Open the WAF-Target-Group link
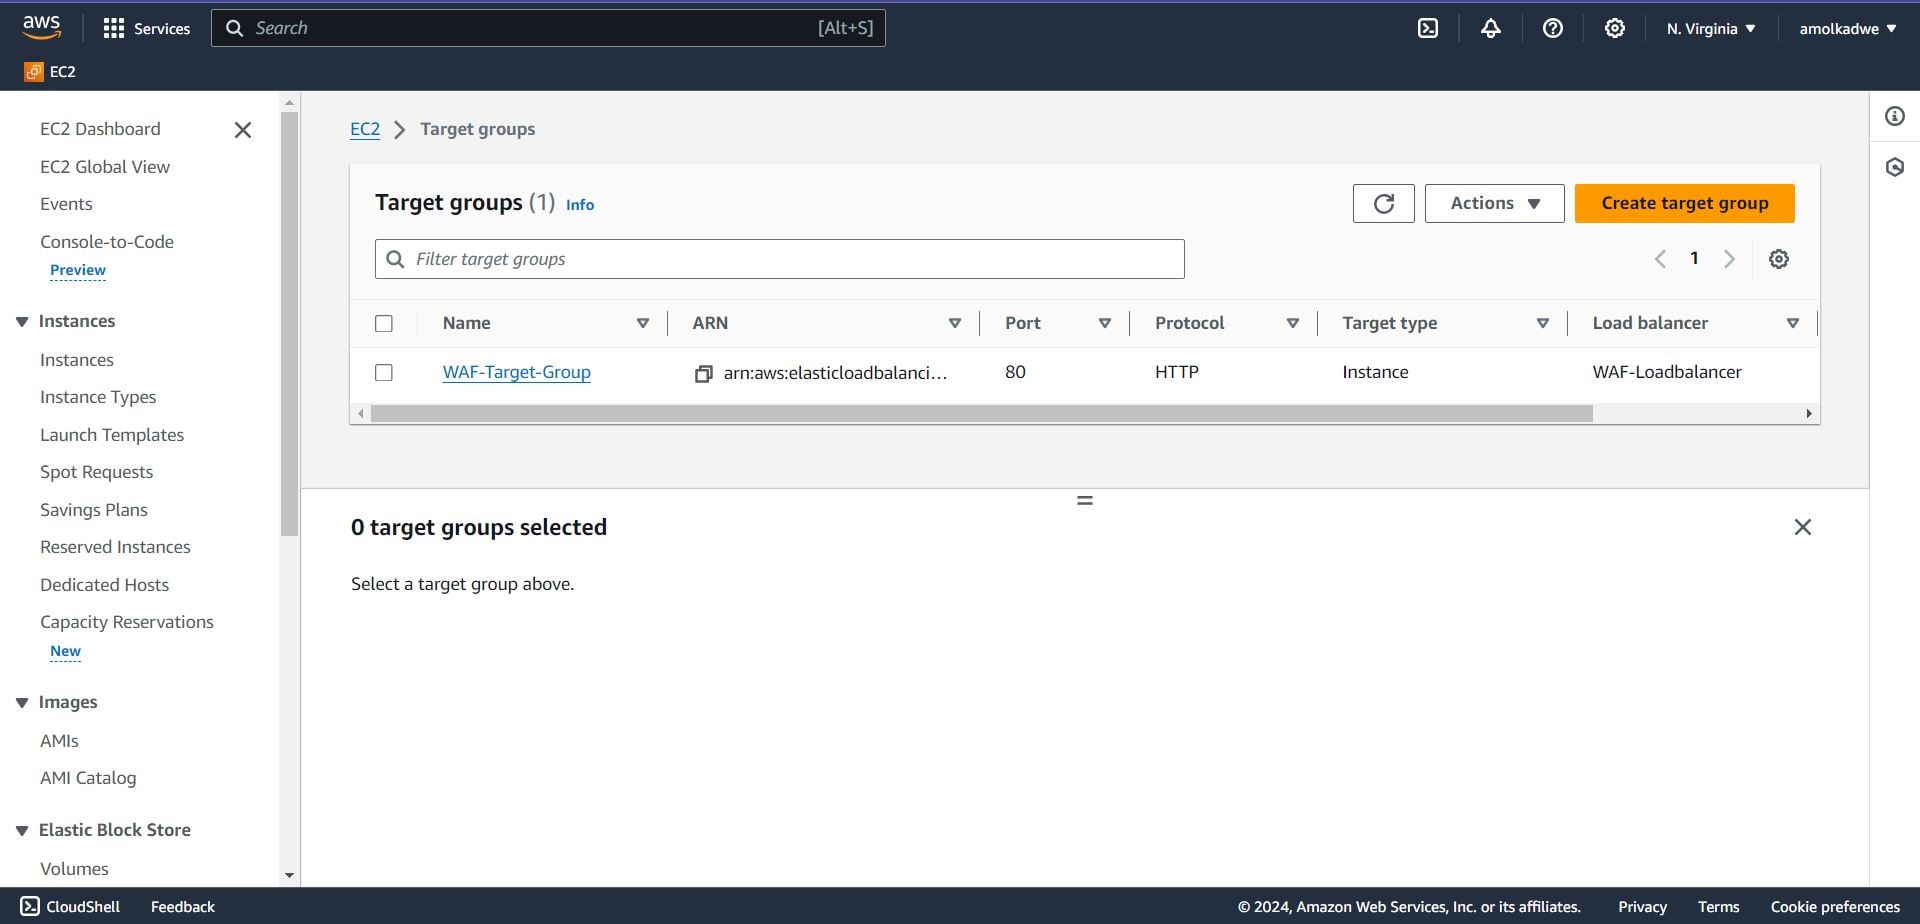The width and height of the screenshot is (1920, 924). point(516,372)
